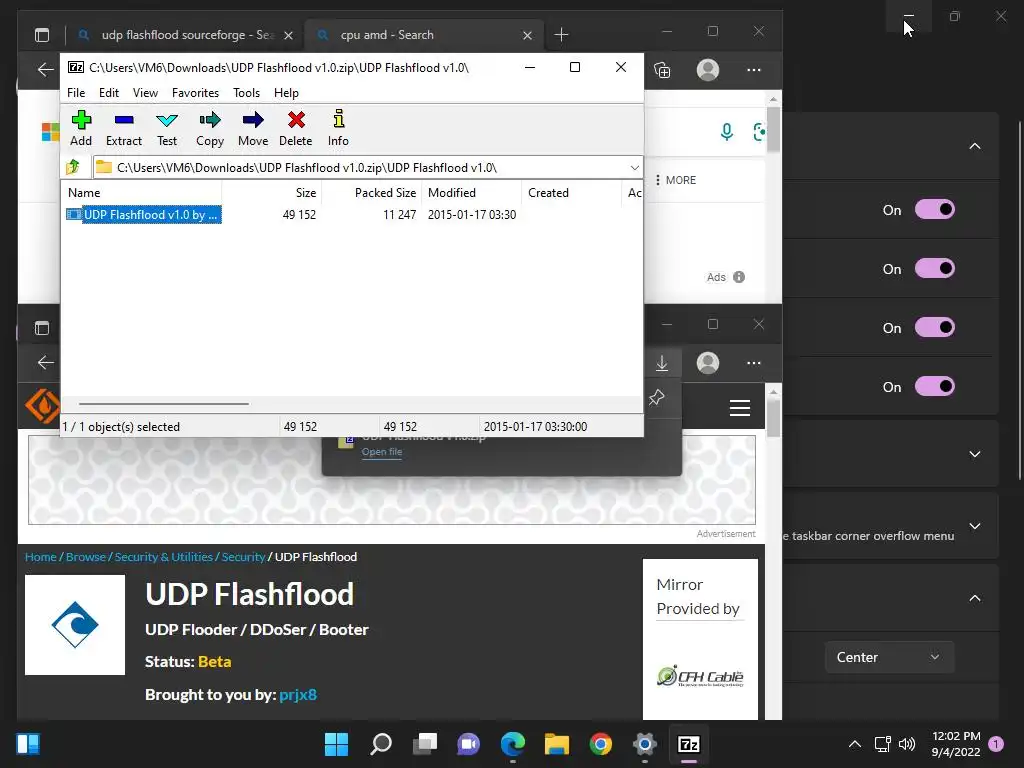Delete the selected file with Delete icon
The image size is (1024, 768).
tap(296, 128)
